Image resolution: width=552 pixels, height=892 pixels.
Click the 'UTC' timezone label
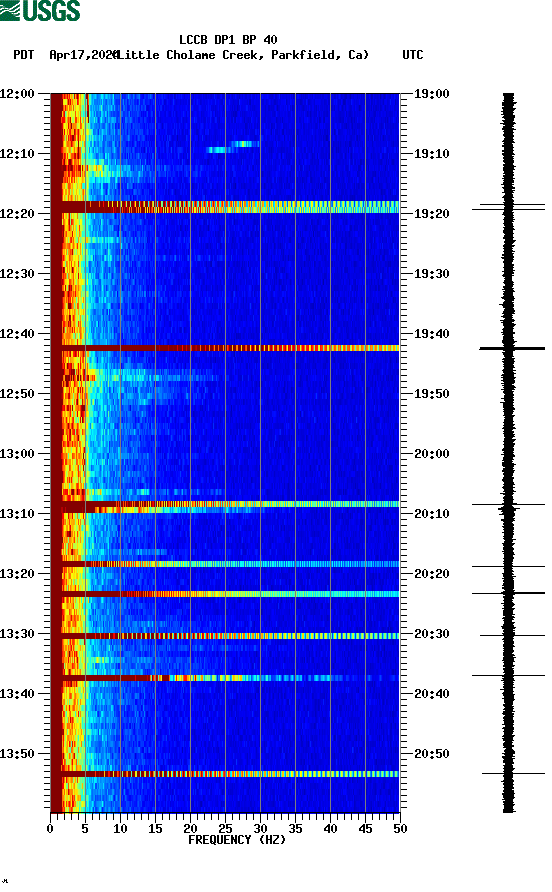(413, 55)
